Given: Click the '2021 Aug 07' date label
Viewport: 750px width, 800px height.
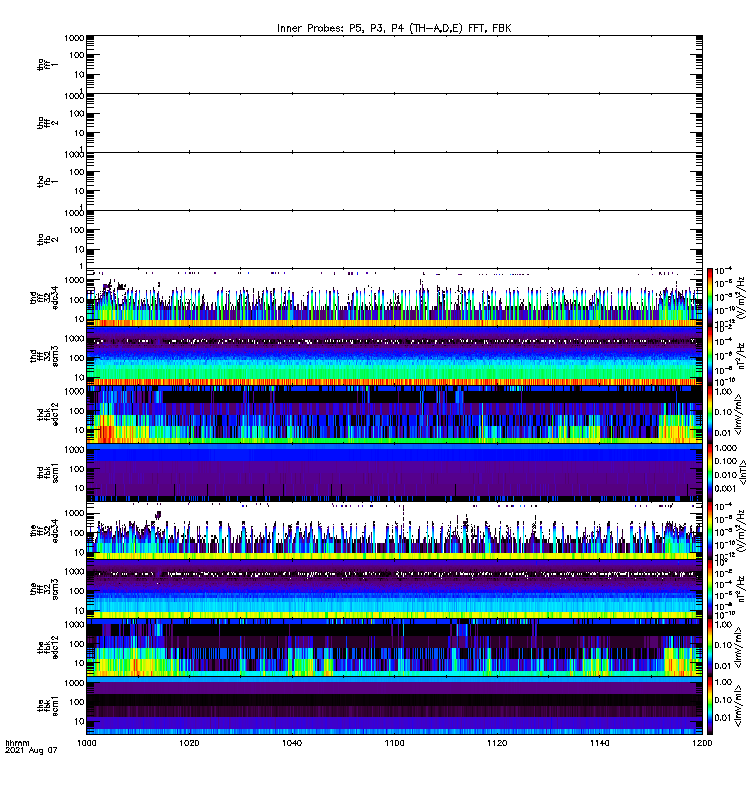Looking at the screenshot, I should tap(31, 751).
